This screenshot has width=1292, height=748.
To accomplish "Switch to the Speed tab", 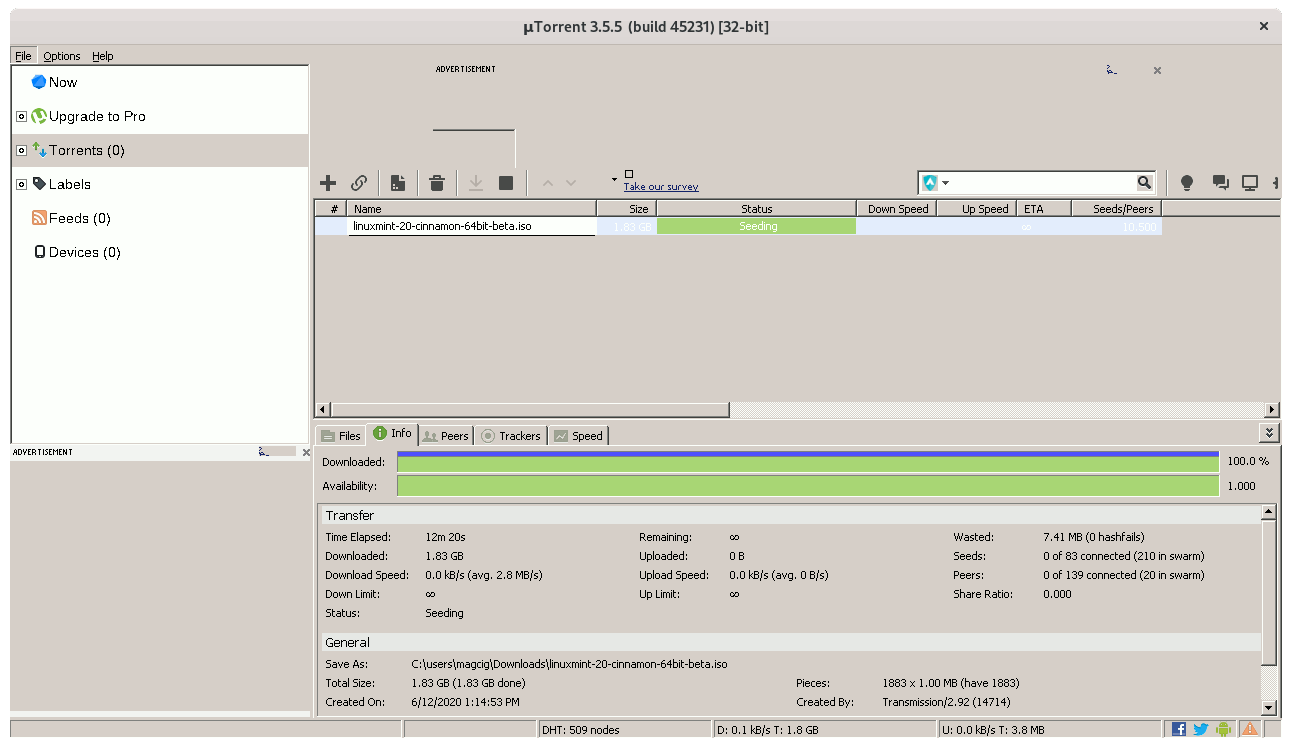I will tap(578, 435).
